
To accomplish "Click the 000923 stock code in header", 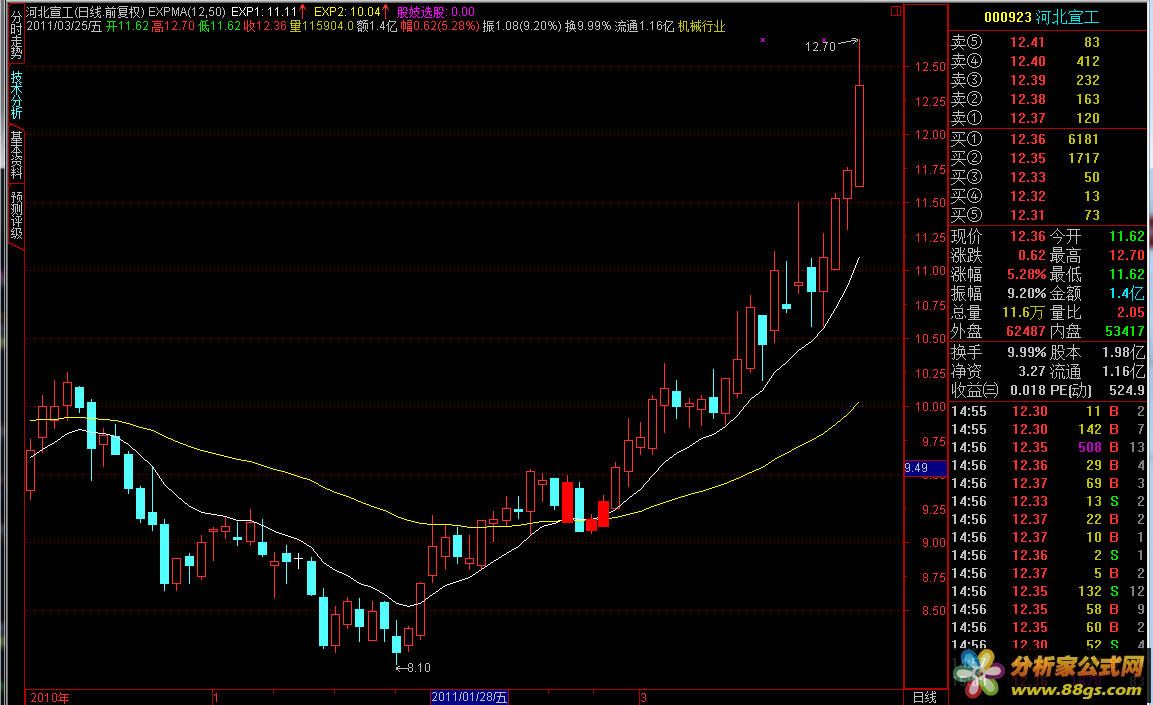I will point(1007,17).
